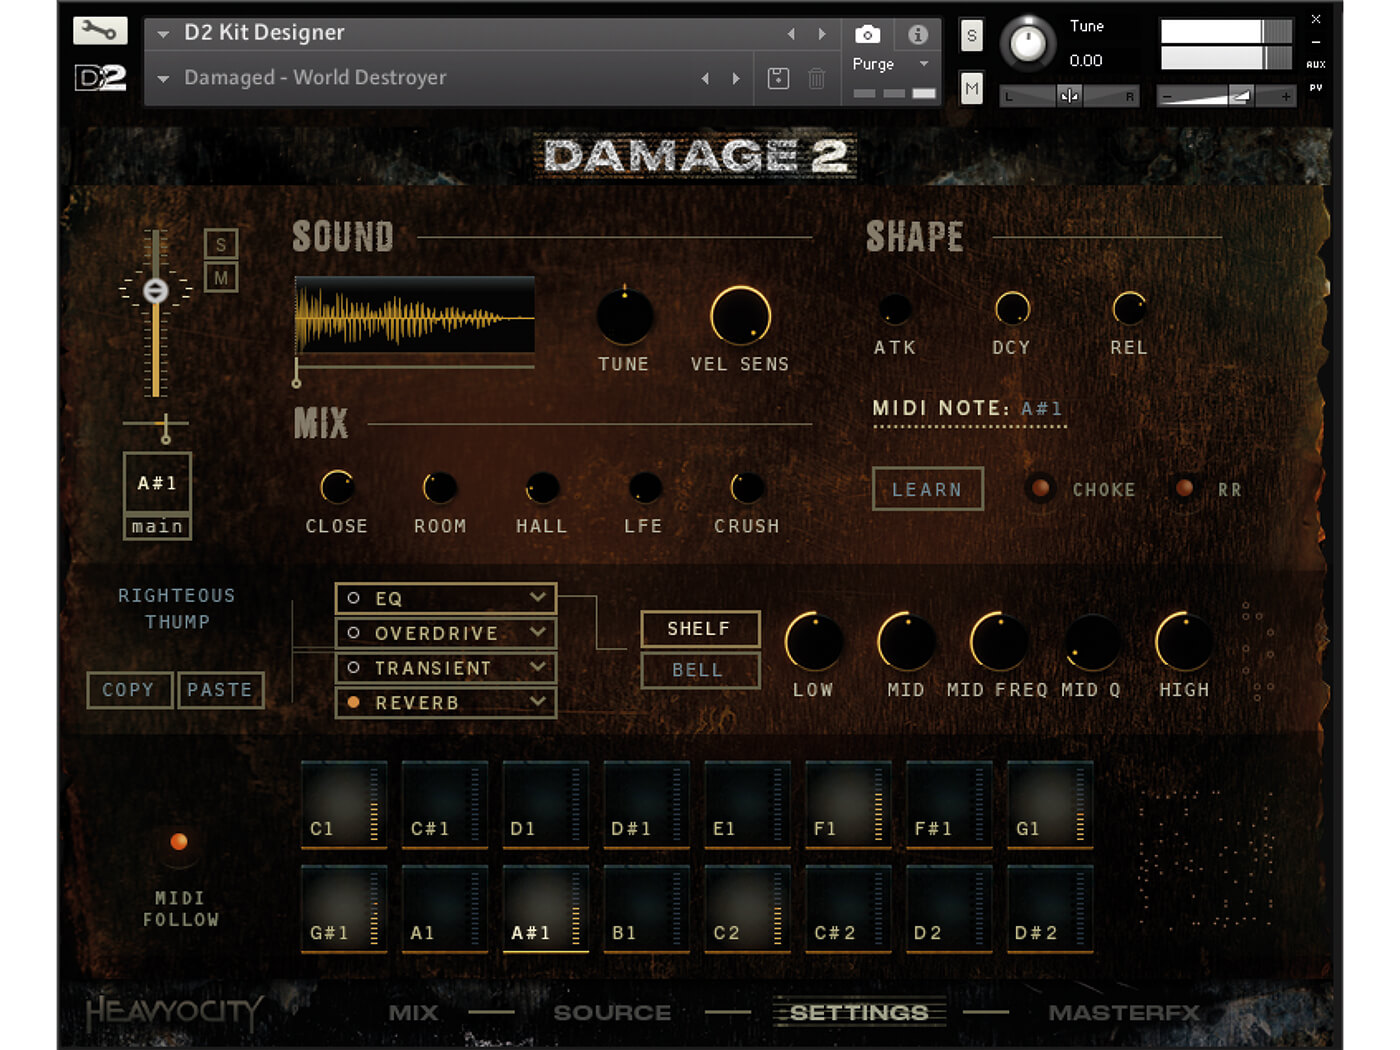Turn the TUNE knob in Sound section
Image resolution: width=1400 pixels, height=1050 pixels.
pos(625,317)
